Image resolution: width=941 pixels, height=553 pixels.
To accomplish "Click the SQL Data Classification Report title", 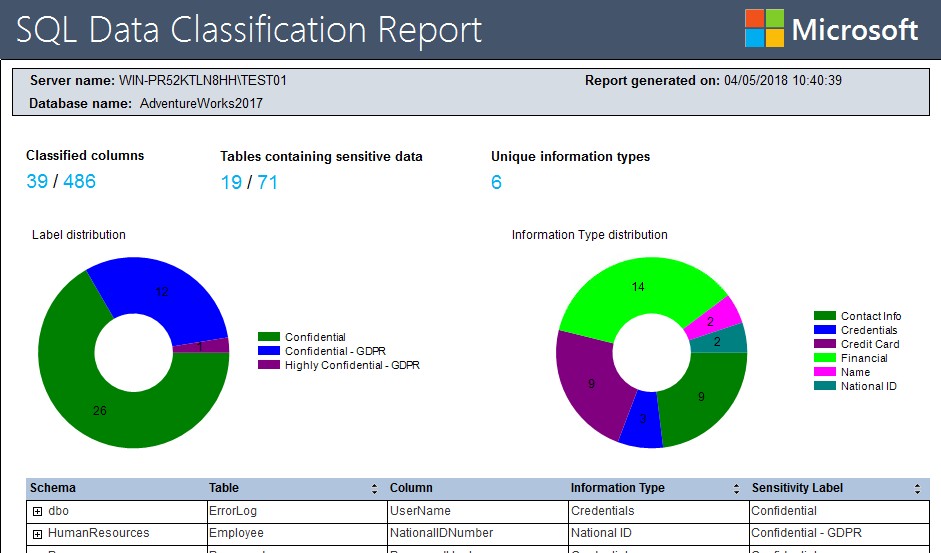I will click(249, 29).
